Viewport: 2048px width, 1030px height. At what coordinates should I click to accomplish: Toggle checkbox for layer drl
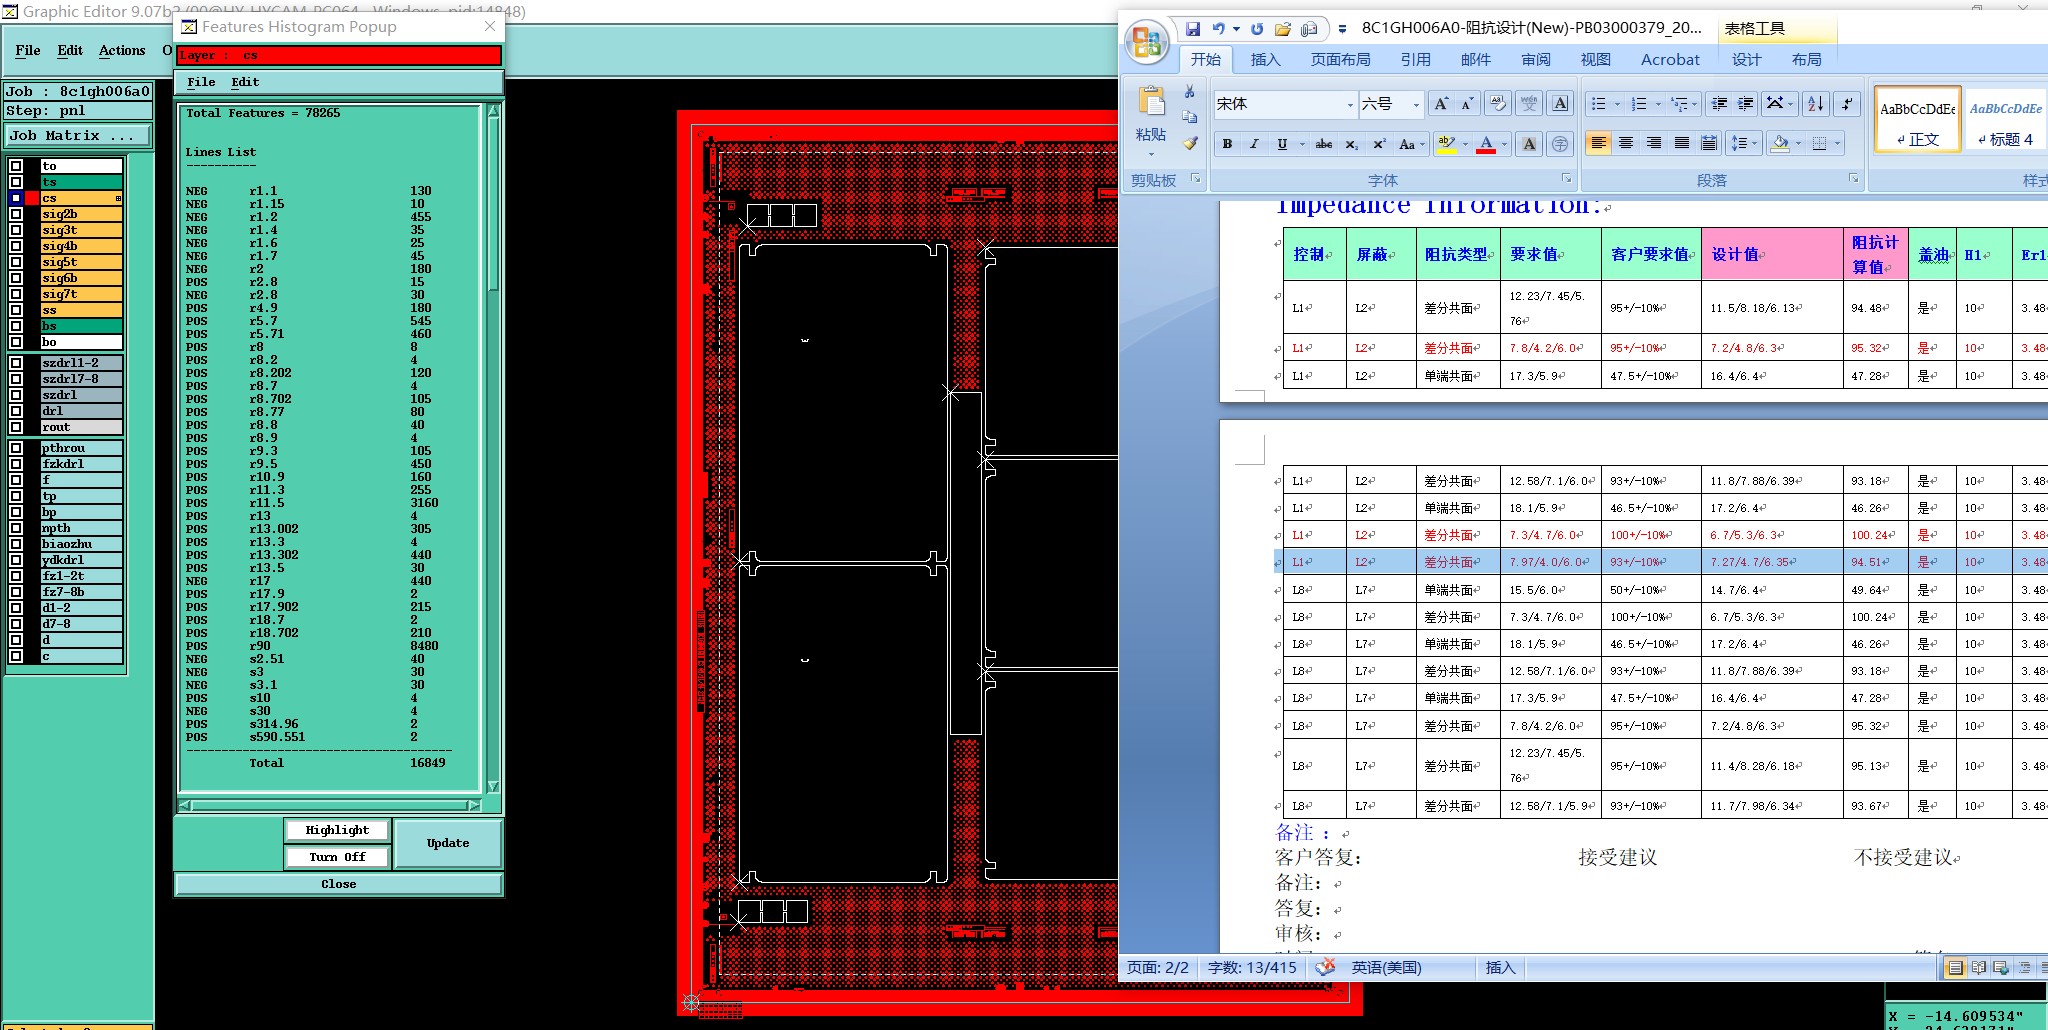tap(16, 411)
